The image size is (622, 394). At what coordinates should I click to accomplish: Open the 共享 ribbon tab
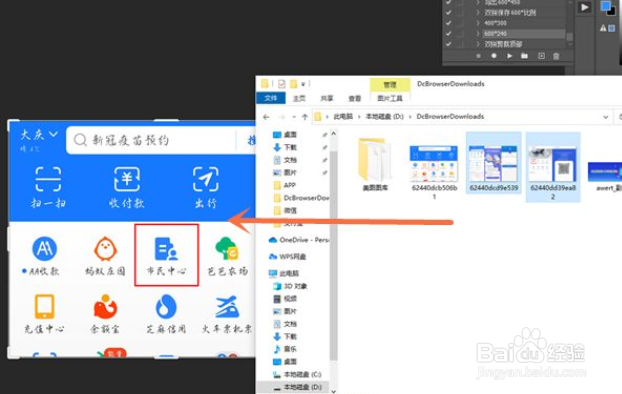[327, 98]
